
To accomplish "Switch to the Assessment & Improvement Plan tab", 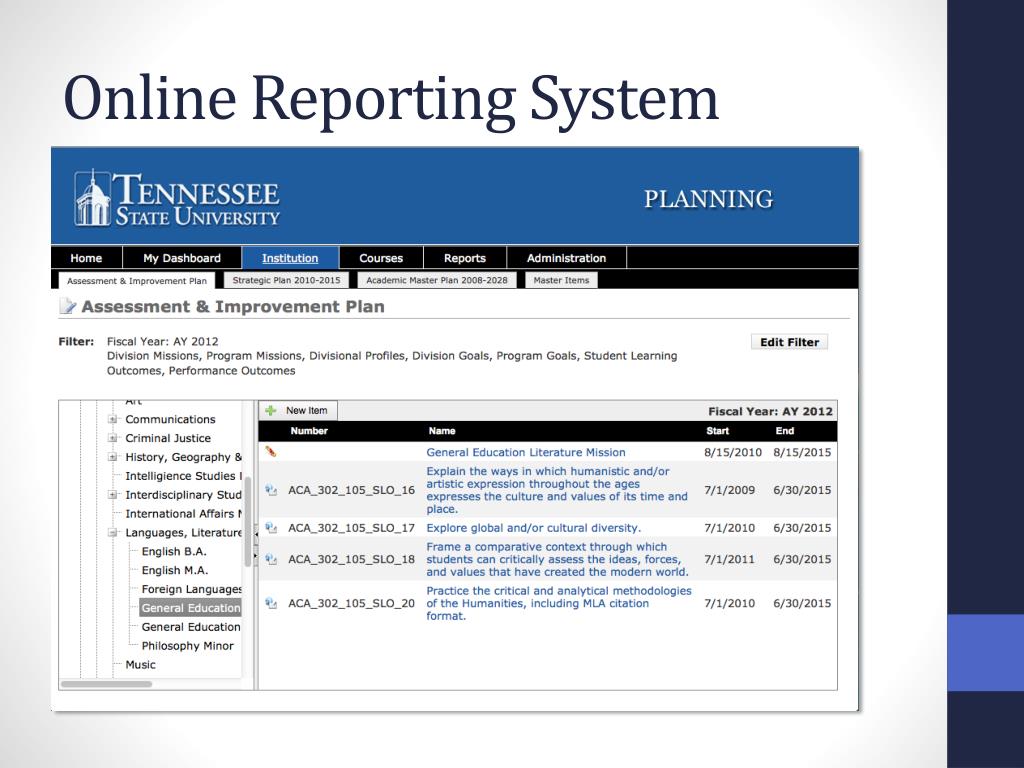I will pyautogui.click(x=137, y=281).
